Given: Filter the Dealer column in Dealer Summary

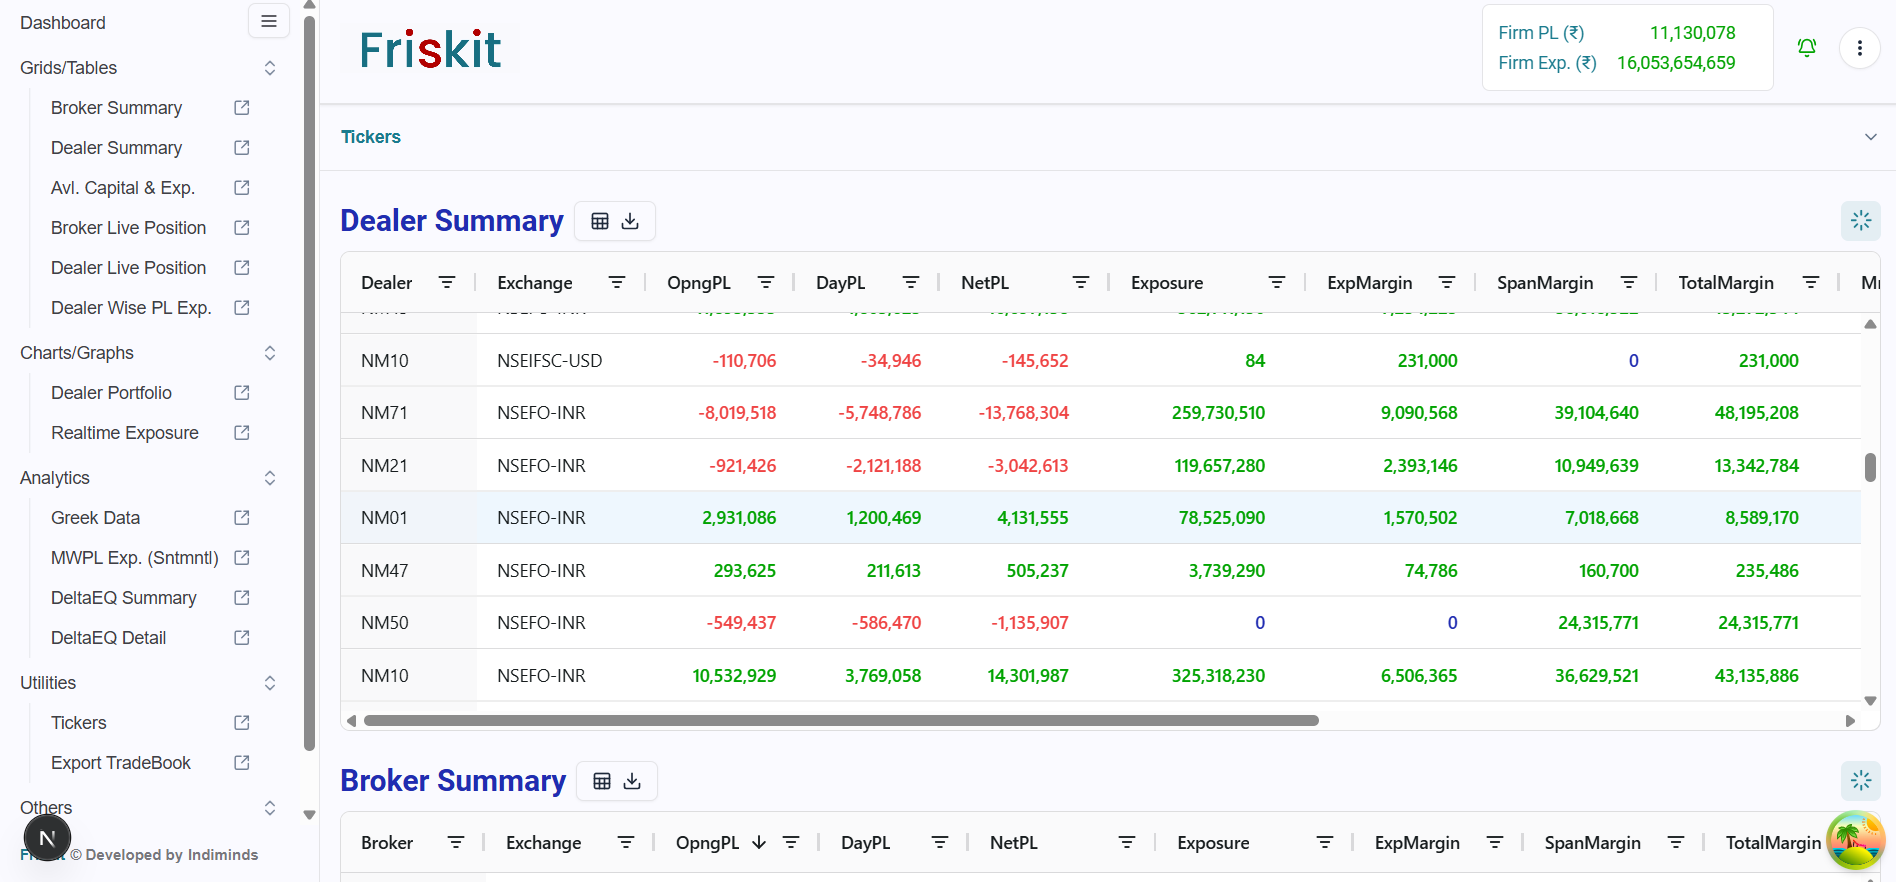Looking at the screenshot, I should click(x=447, y=283).
